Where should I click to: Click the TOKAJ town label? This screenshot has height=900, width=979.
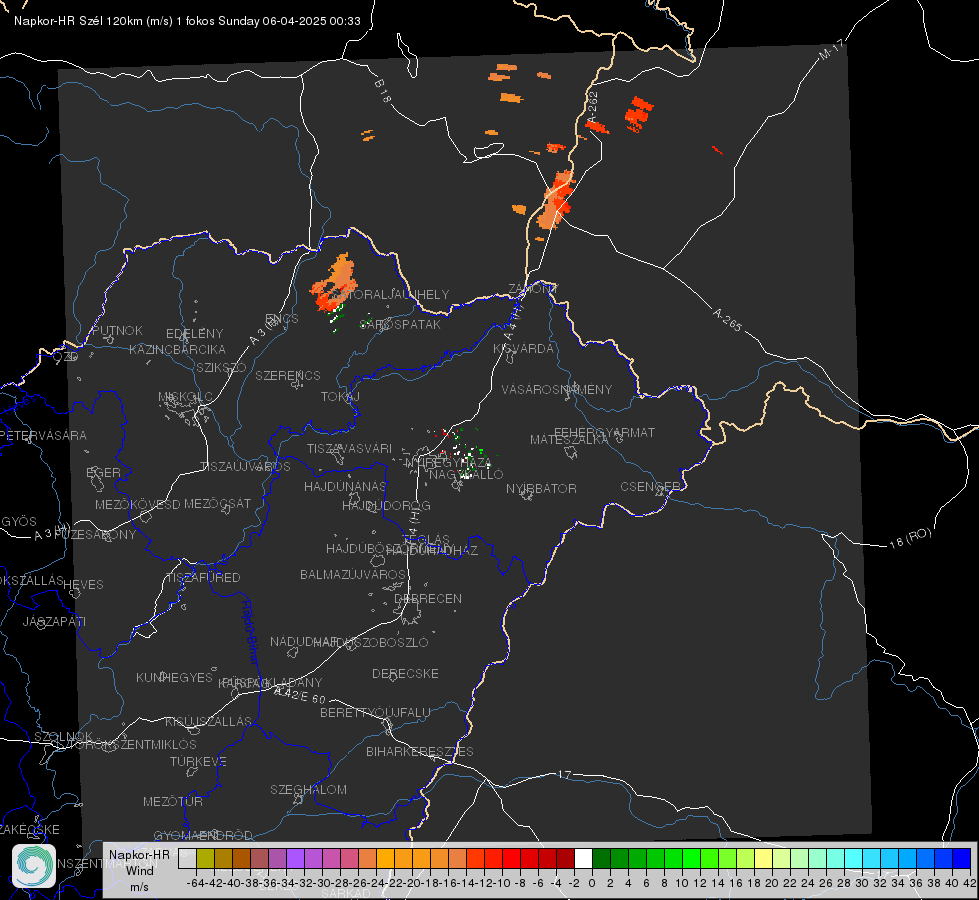340,397
